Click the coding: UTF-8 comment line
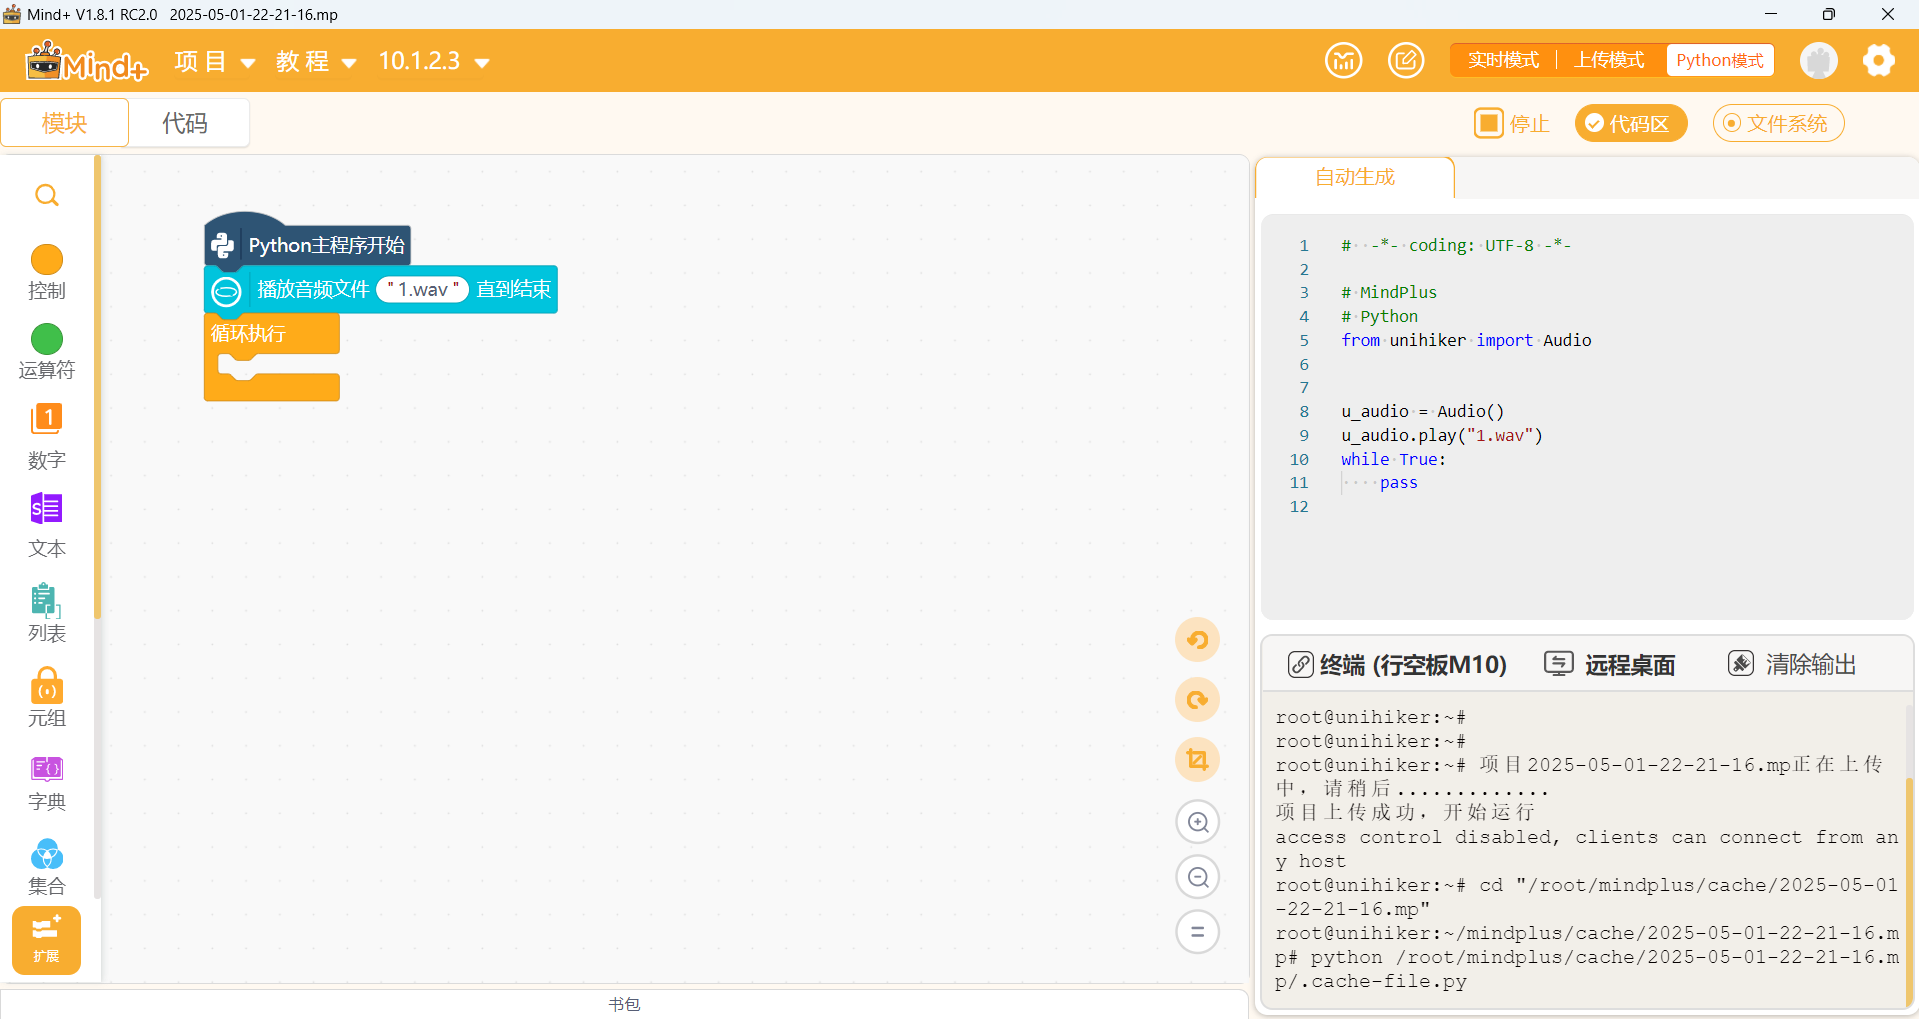 1456,245
